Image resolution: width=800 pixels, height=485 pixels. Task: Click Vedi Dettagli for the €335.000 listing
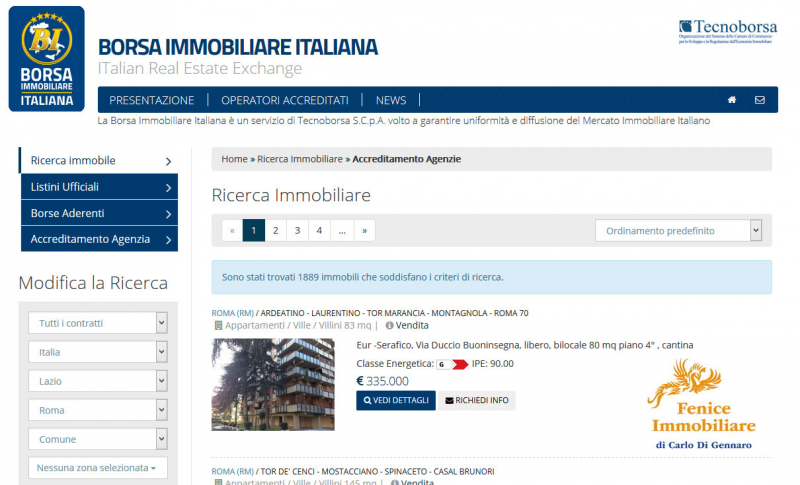pyautogui.click(x=396, y=400)
